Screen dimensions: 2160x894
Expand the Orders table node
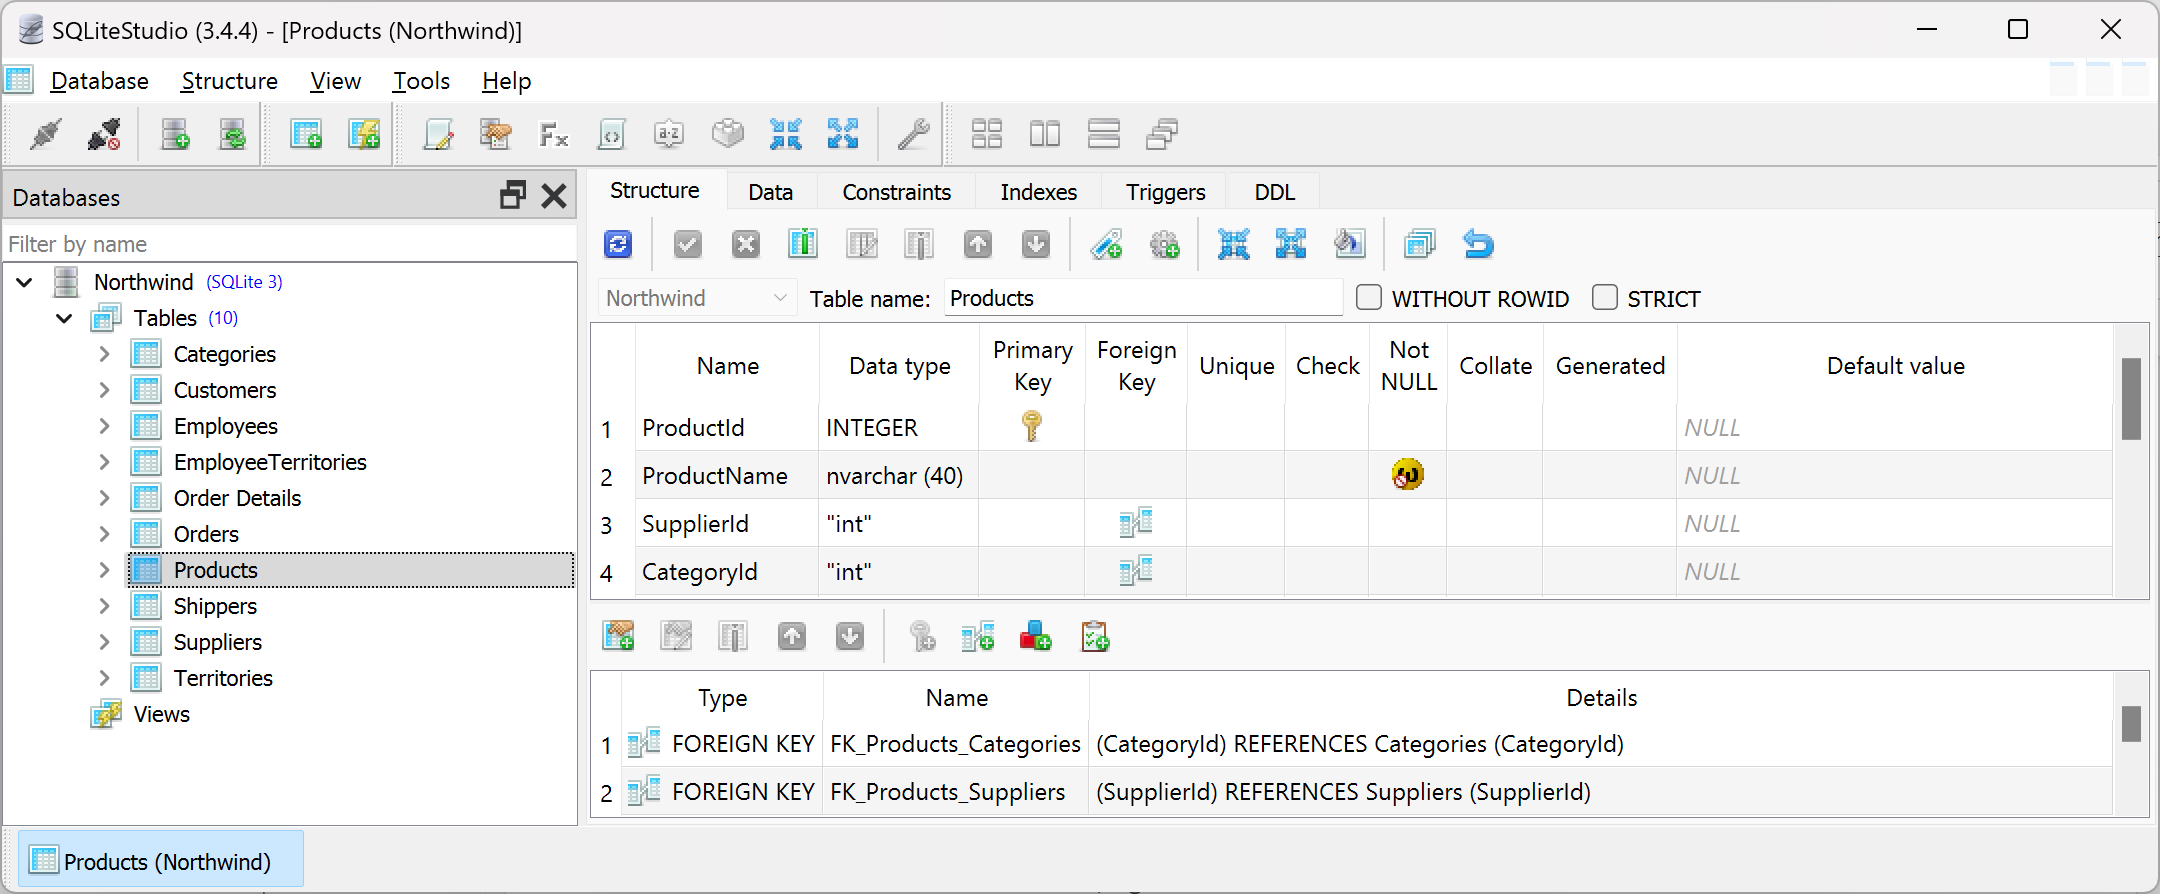click(x=104, y=534)
